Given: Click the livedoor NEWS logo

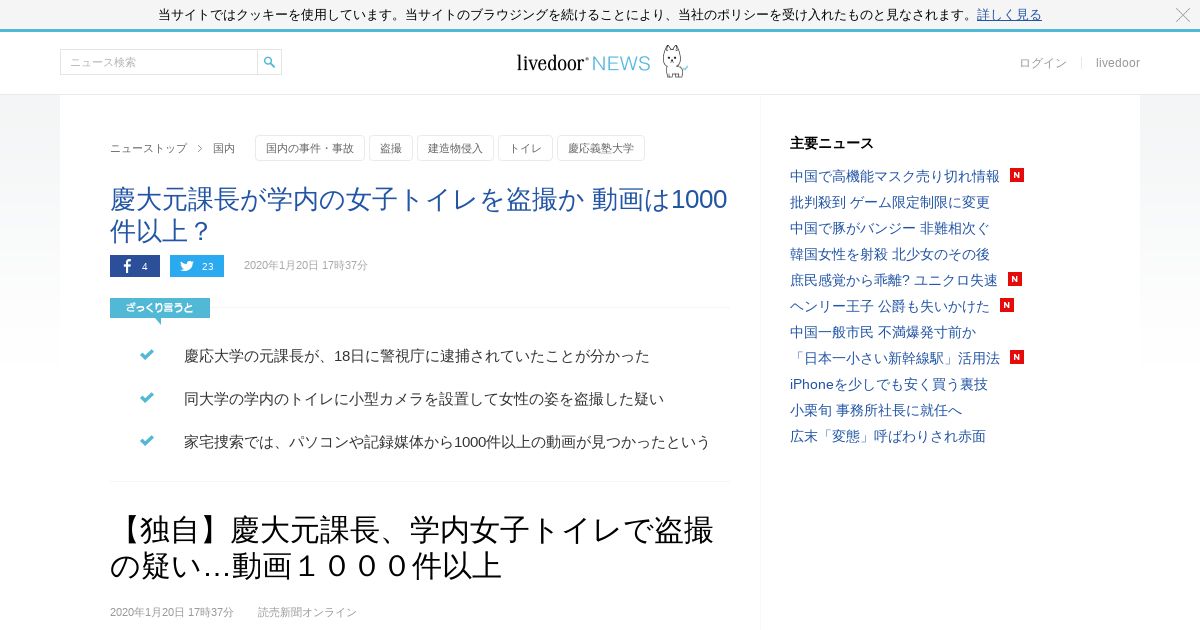Looking at the screenshot, I should [x=583, y=63].
